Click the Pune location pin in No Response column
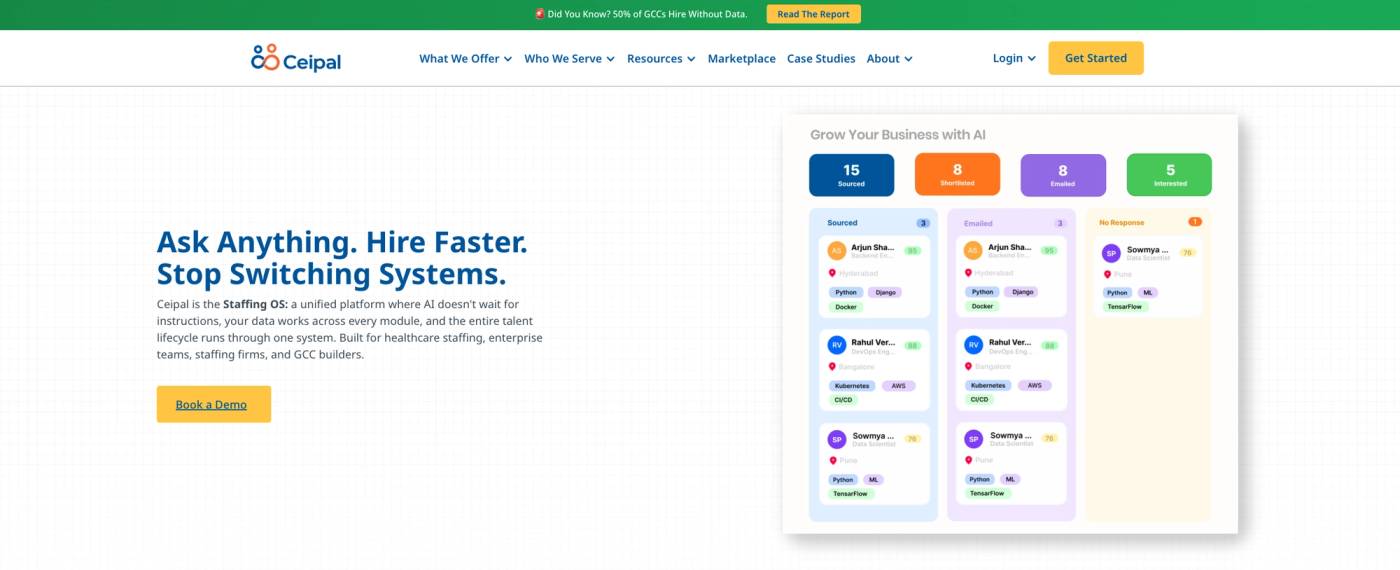The image size is (1400, 570). 1107,274
